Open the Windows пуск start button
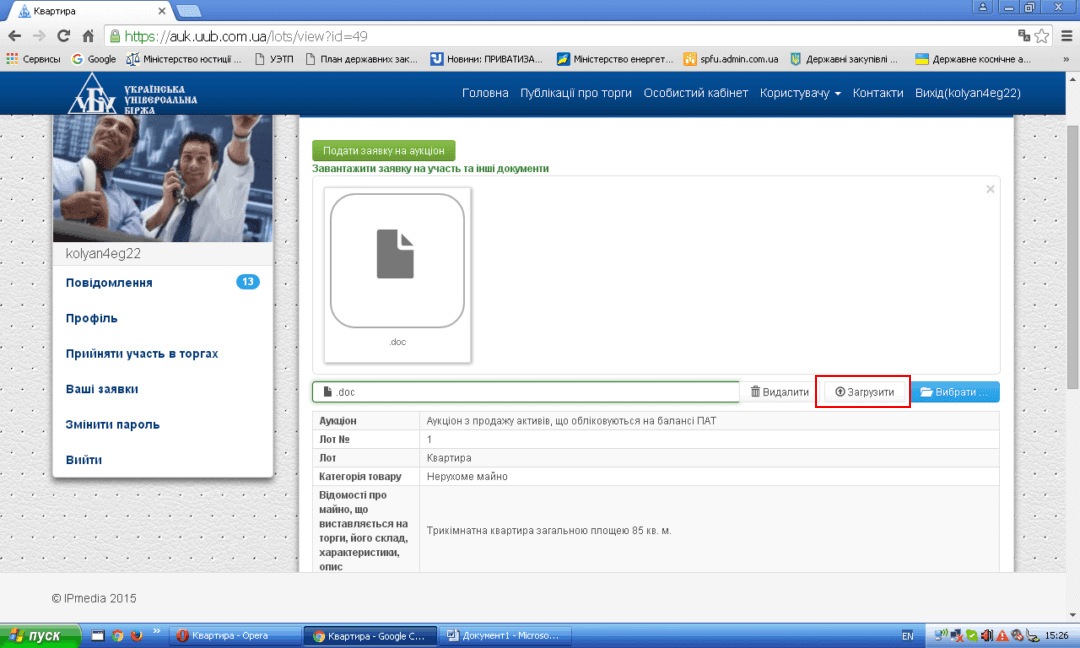 pos(36,636)
